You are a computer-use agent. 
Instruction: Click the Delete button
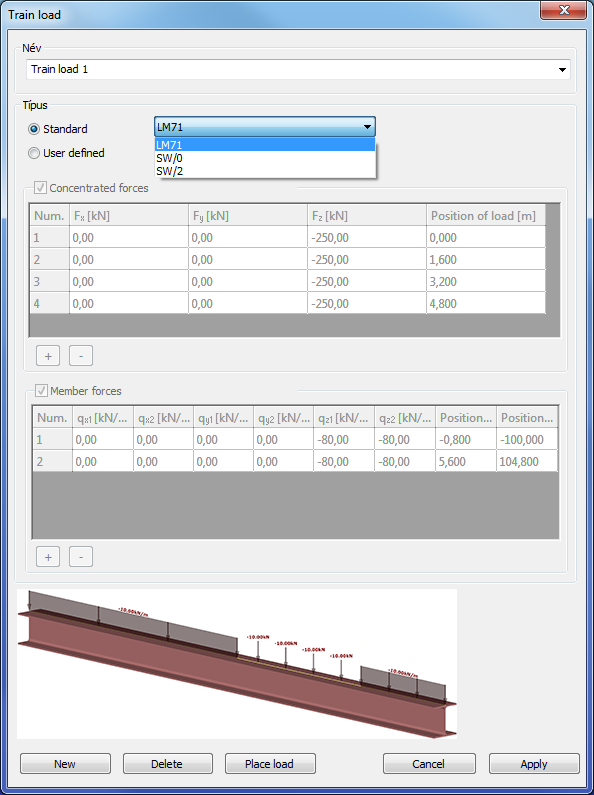click(167, 764)
